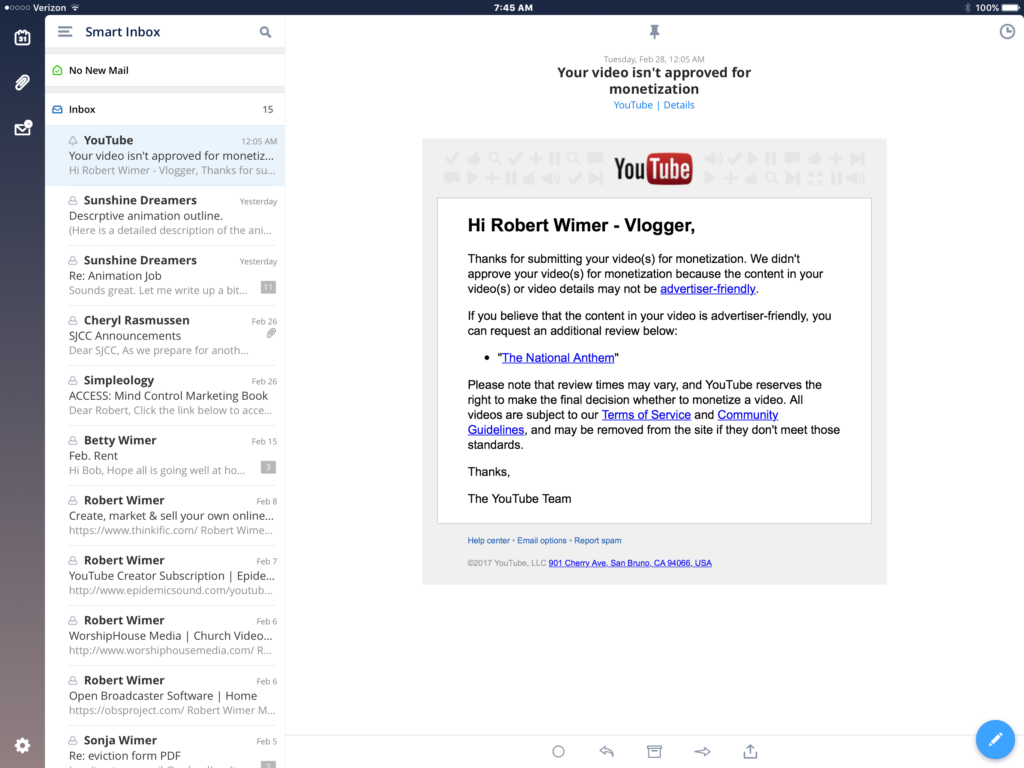Click the YouTube logo in the email
The width and height of the screenshot is (1024, 768).
point(653,169)
